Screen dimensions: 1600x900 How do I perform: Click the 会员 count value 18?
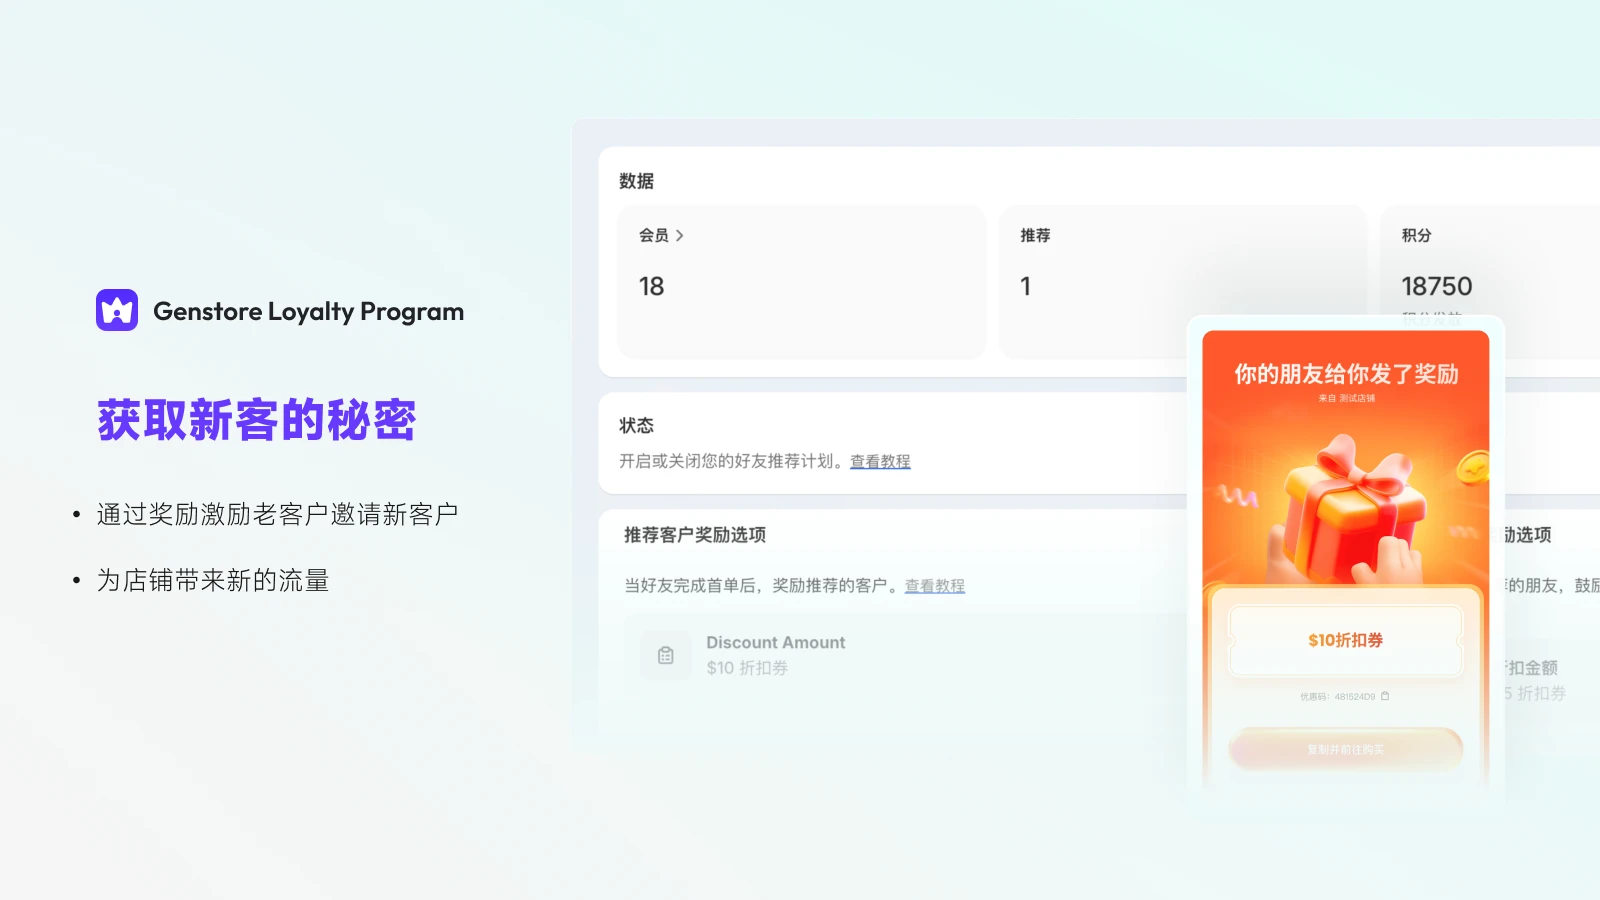tap(652, 286)
